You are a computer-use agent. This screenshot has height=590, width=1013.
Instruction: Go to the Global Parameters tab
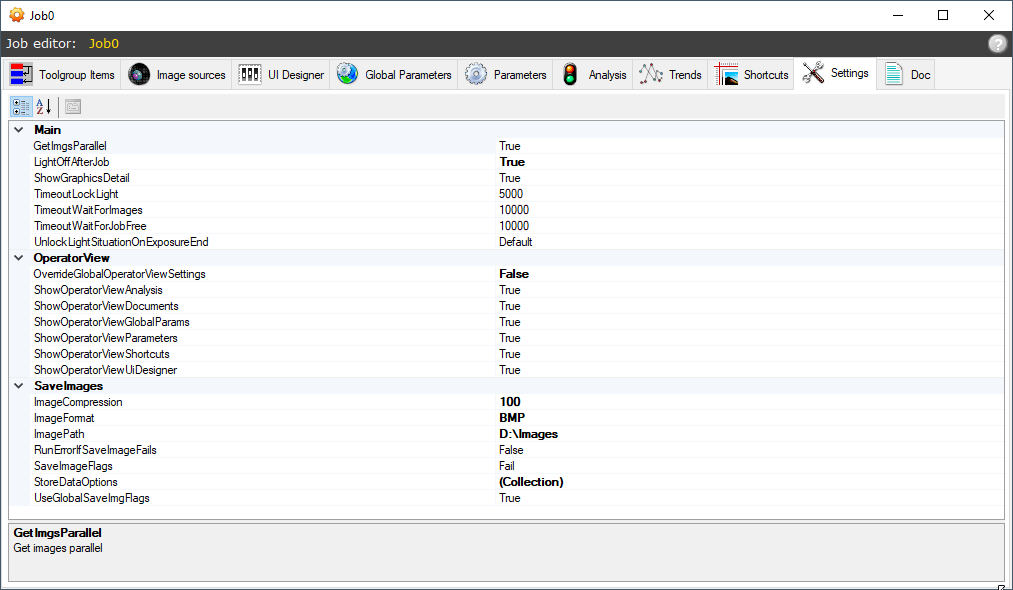pos(393,75)
